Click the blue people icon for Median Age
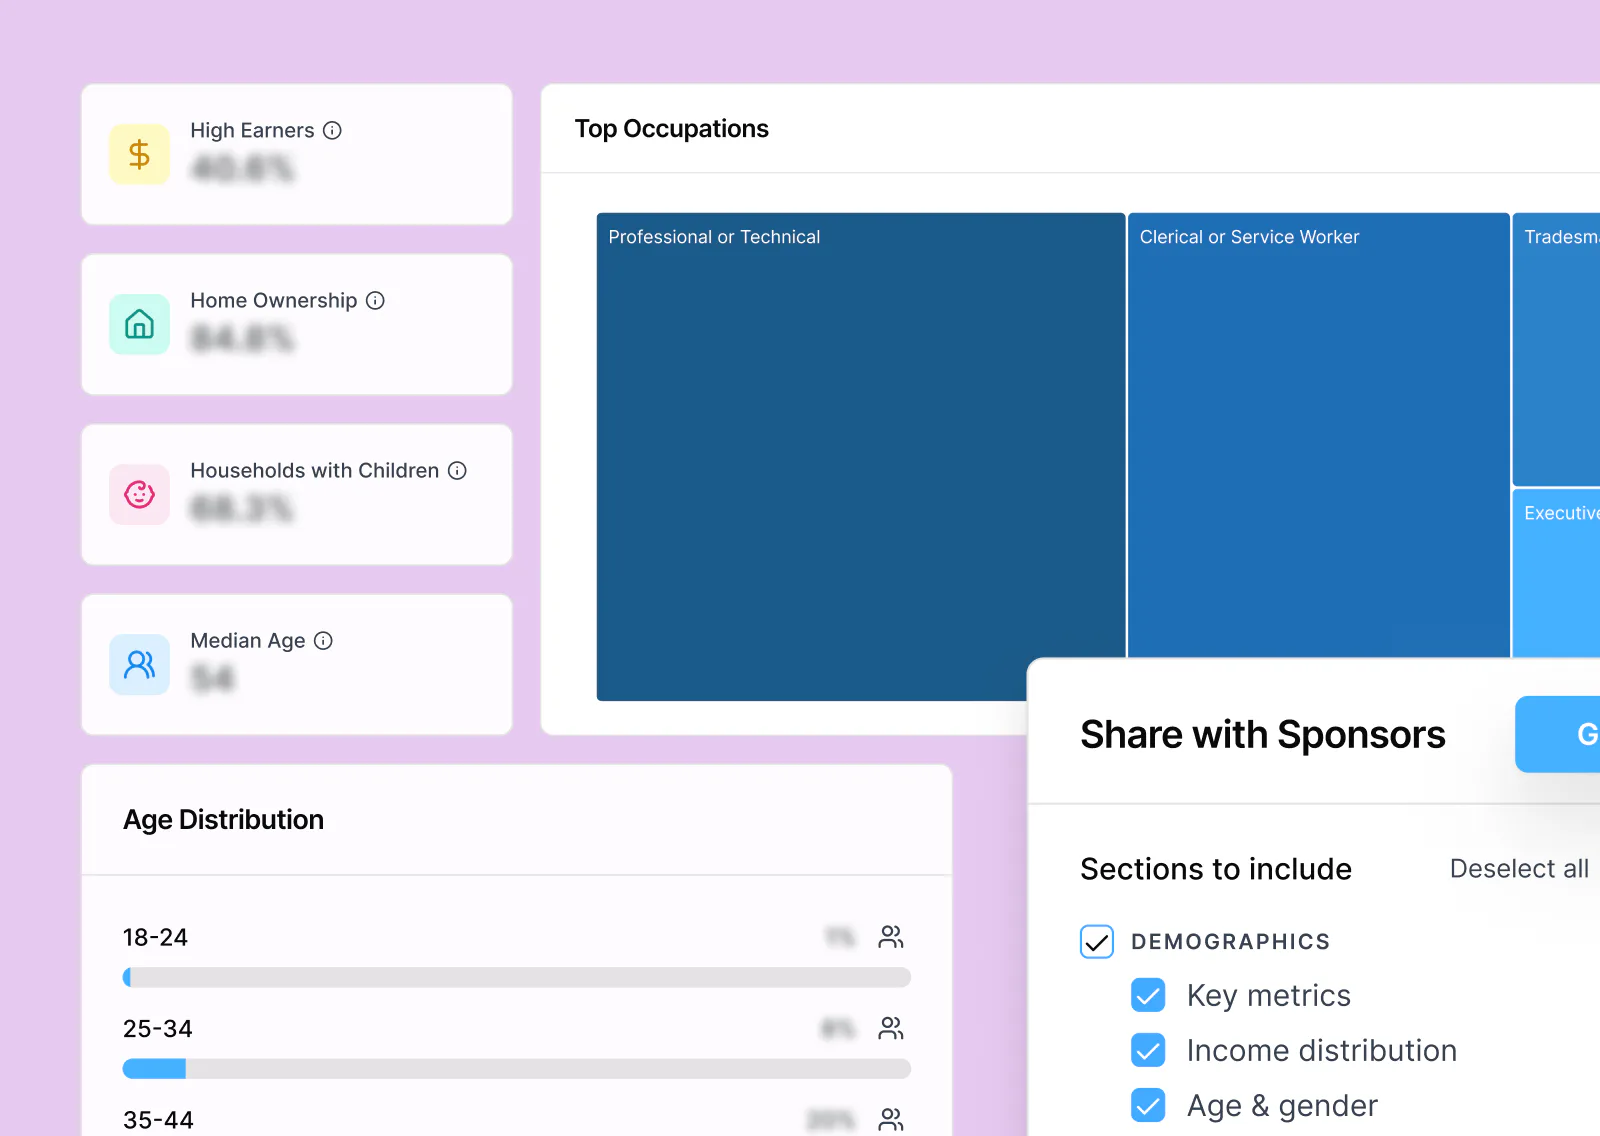 [x=139, y=664]
